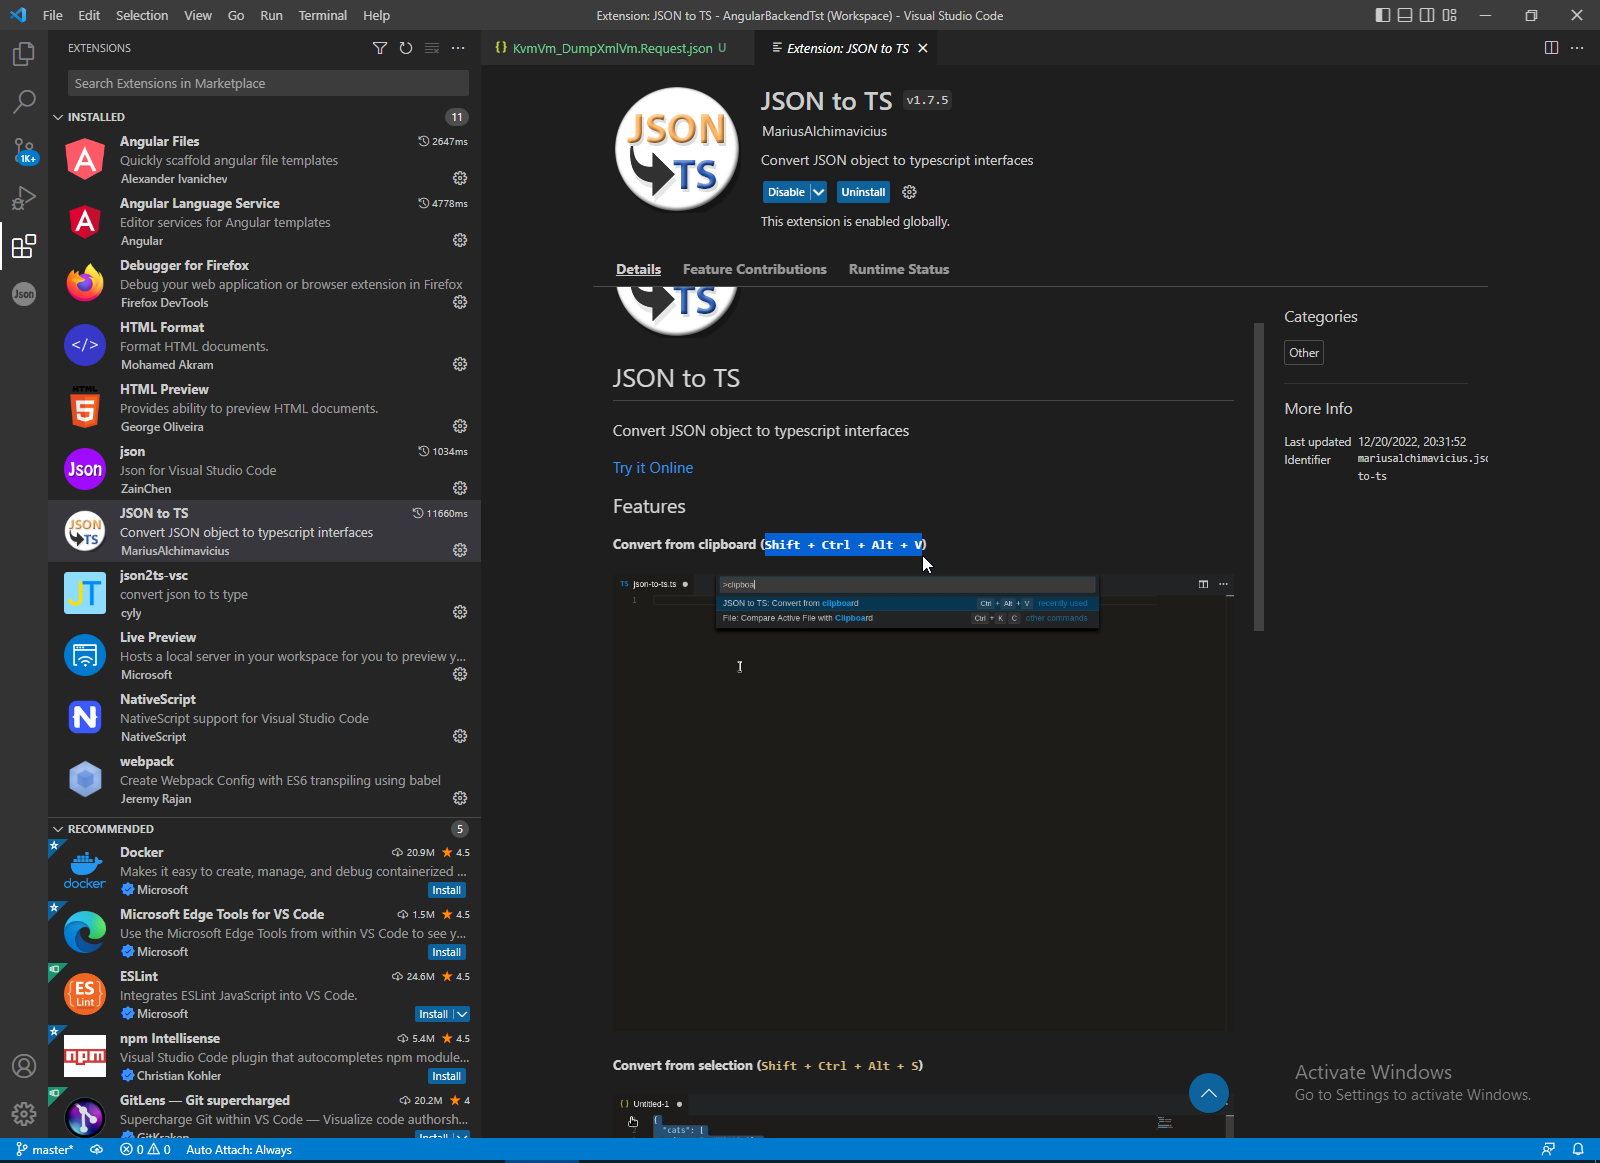Screen dimensions: 1600x1163
Task: Open the Search view in activity bar
Action: coord(24,102)
